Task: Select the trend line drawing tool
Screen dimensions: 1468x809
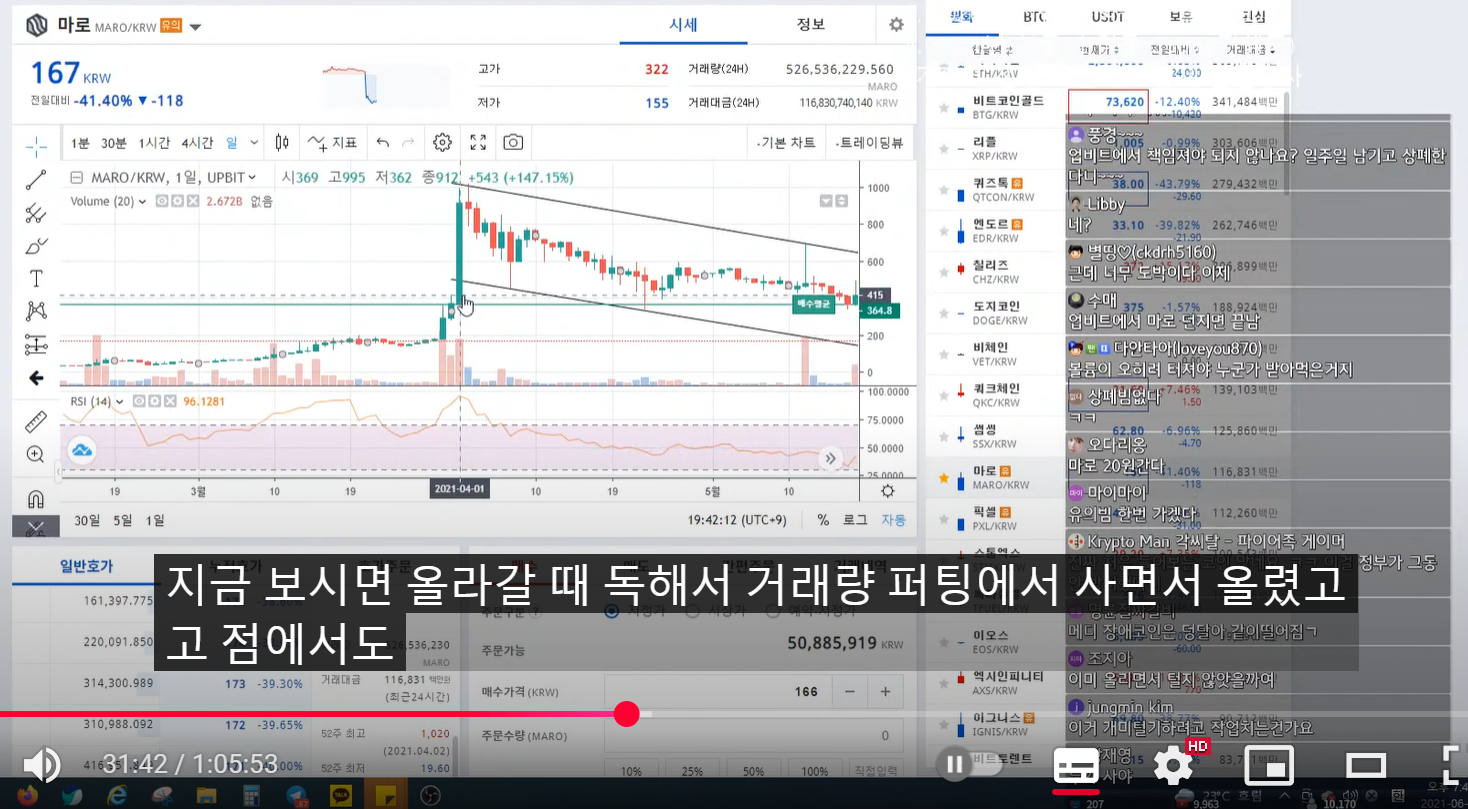Action: click(x=36, y=180)
